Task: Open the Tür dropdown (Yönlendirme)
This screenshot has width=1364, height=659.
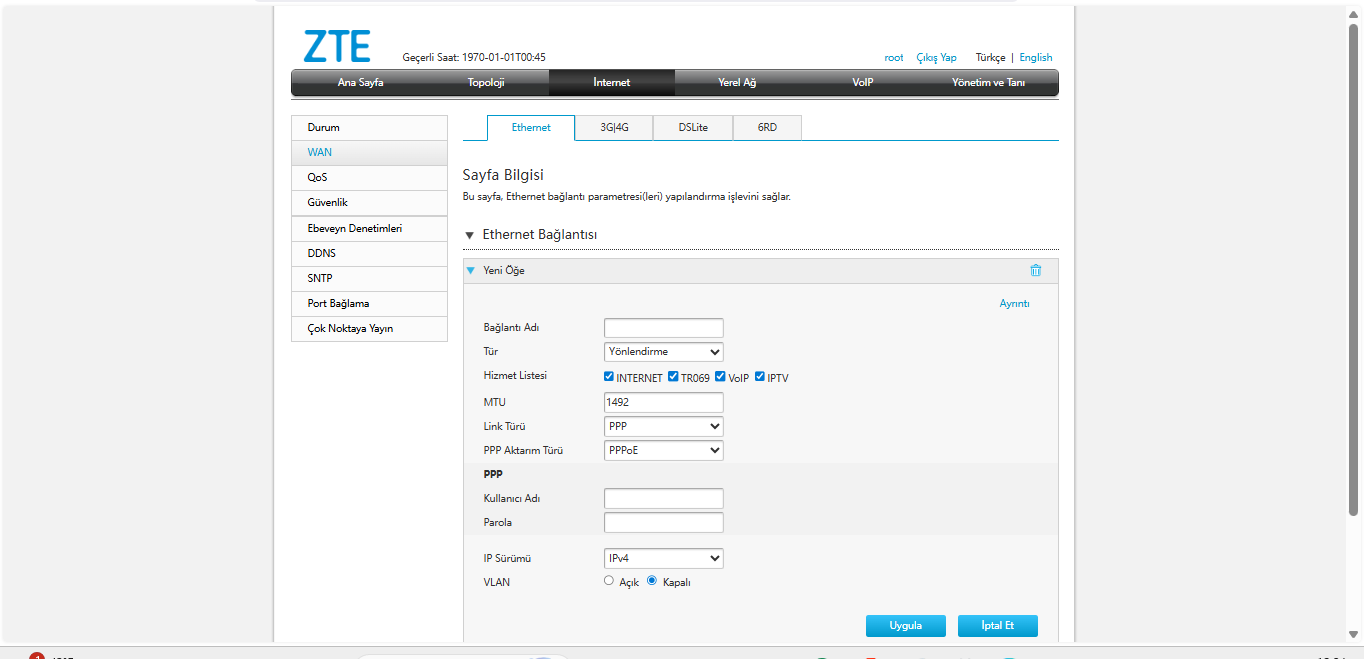Action: [x=664, y=352]
